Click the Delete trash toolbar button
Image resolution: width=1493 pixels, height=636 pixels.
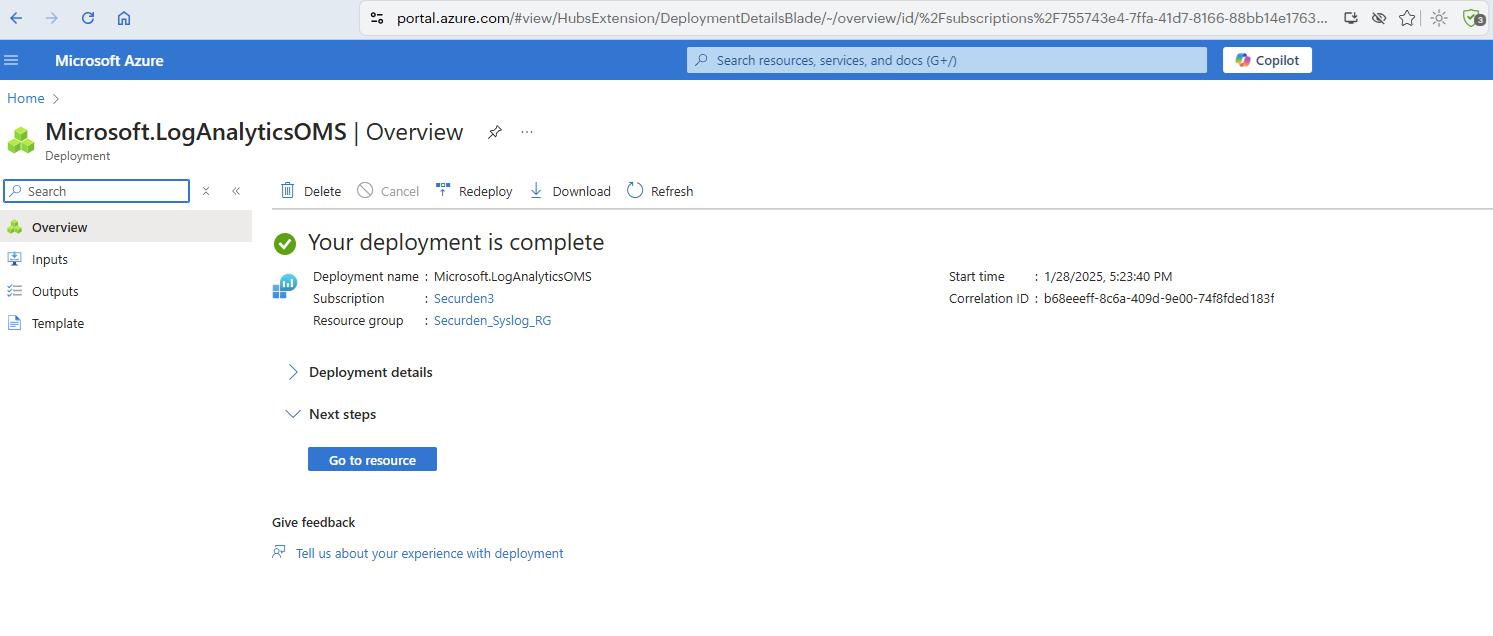click(x=310, y=191)
